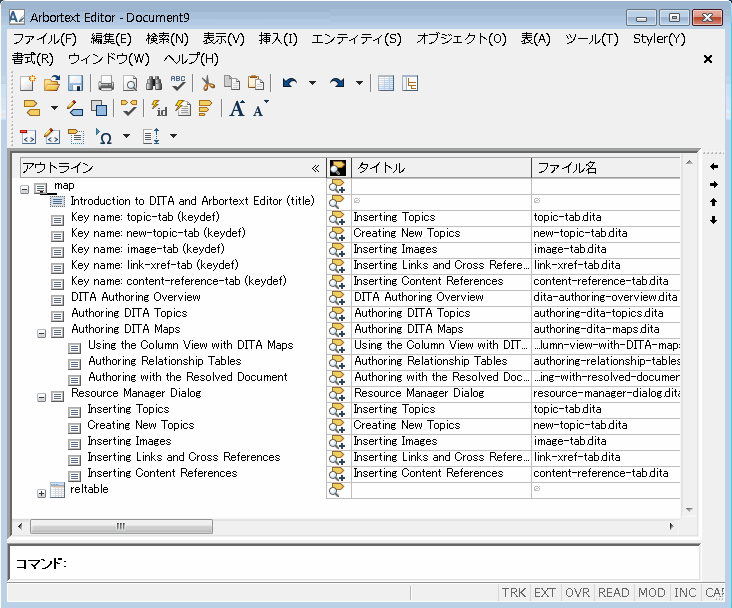
Task: Open the 編集(E) menu
Action: (111, 39)
